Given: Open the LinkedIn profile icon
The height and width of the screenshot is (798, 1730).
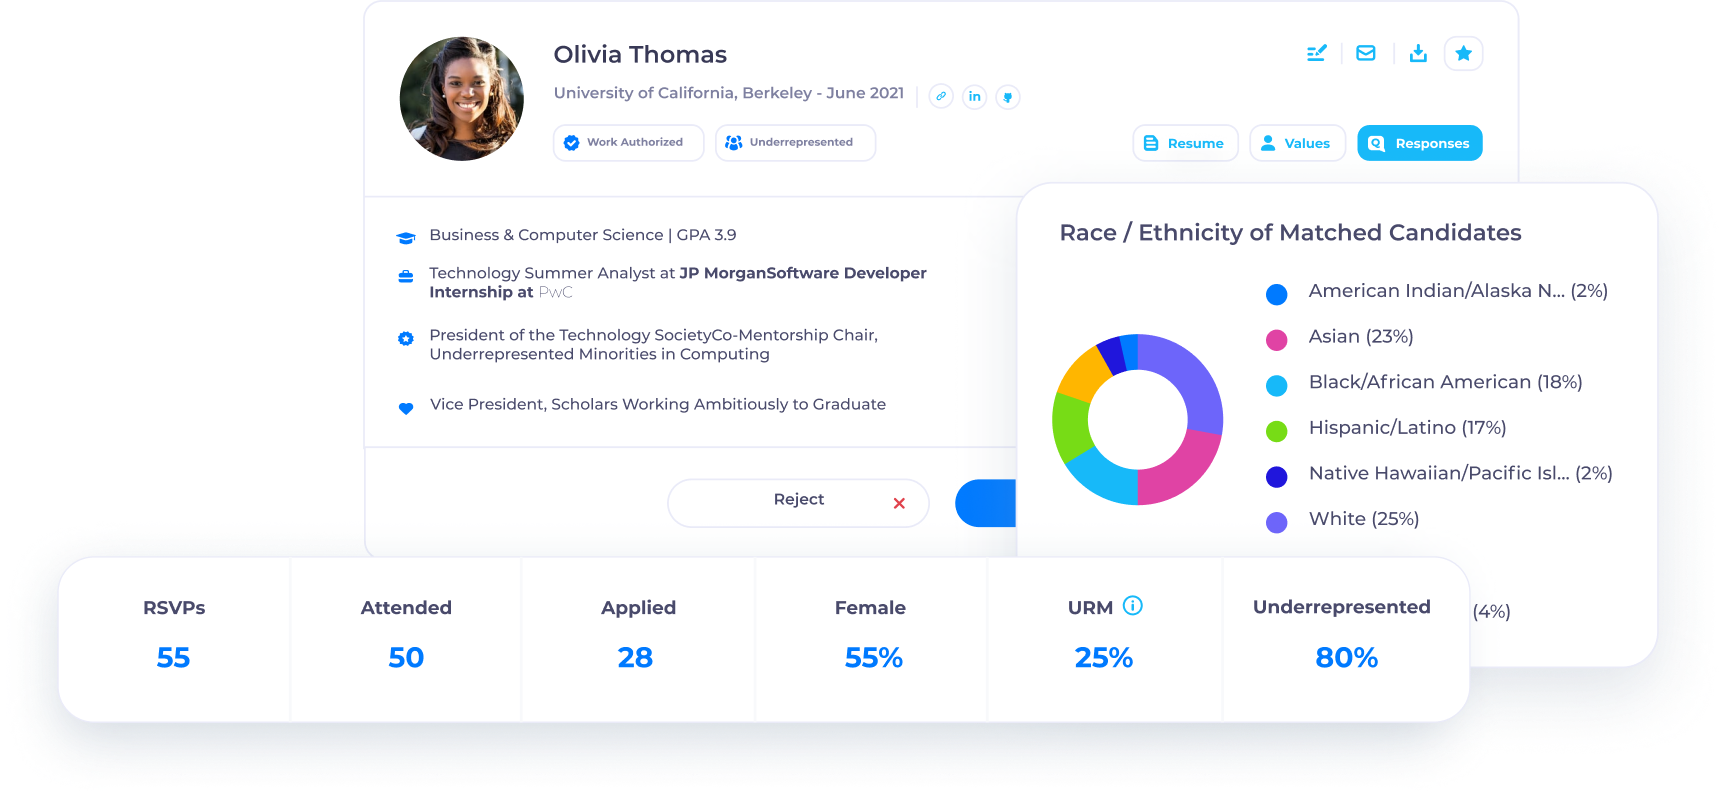Looking at the screenshot, I should pyautogui.click(x=974, y=96).
